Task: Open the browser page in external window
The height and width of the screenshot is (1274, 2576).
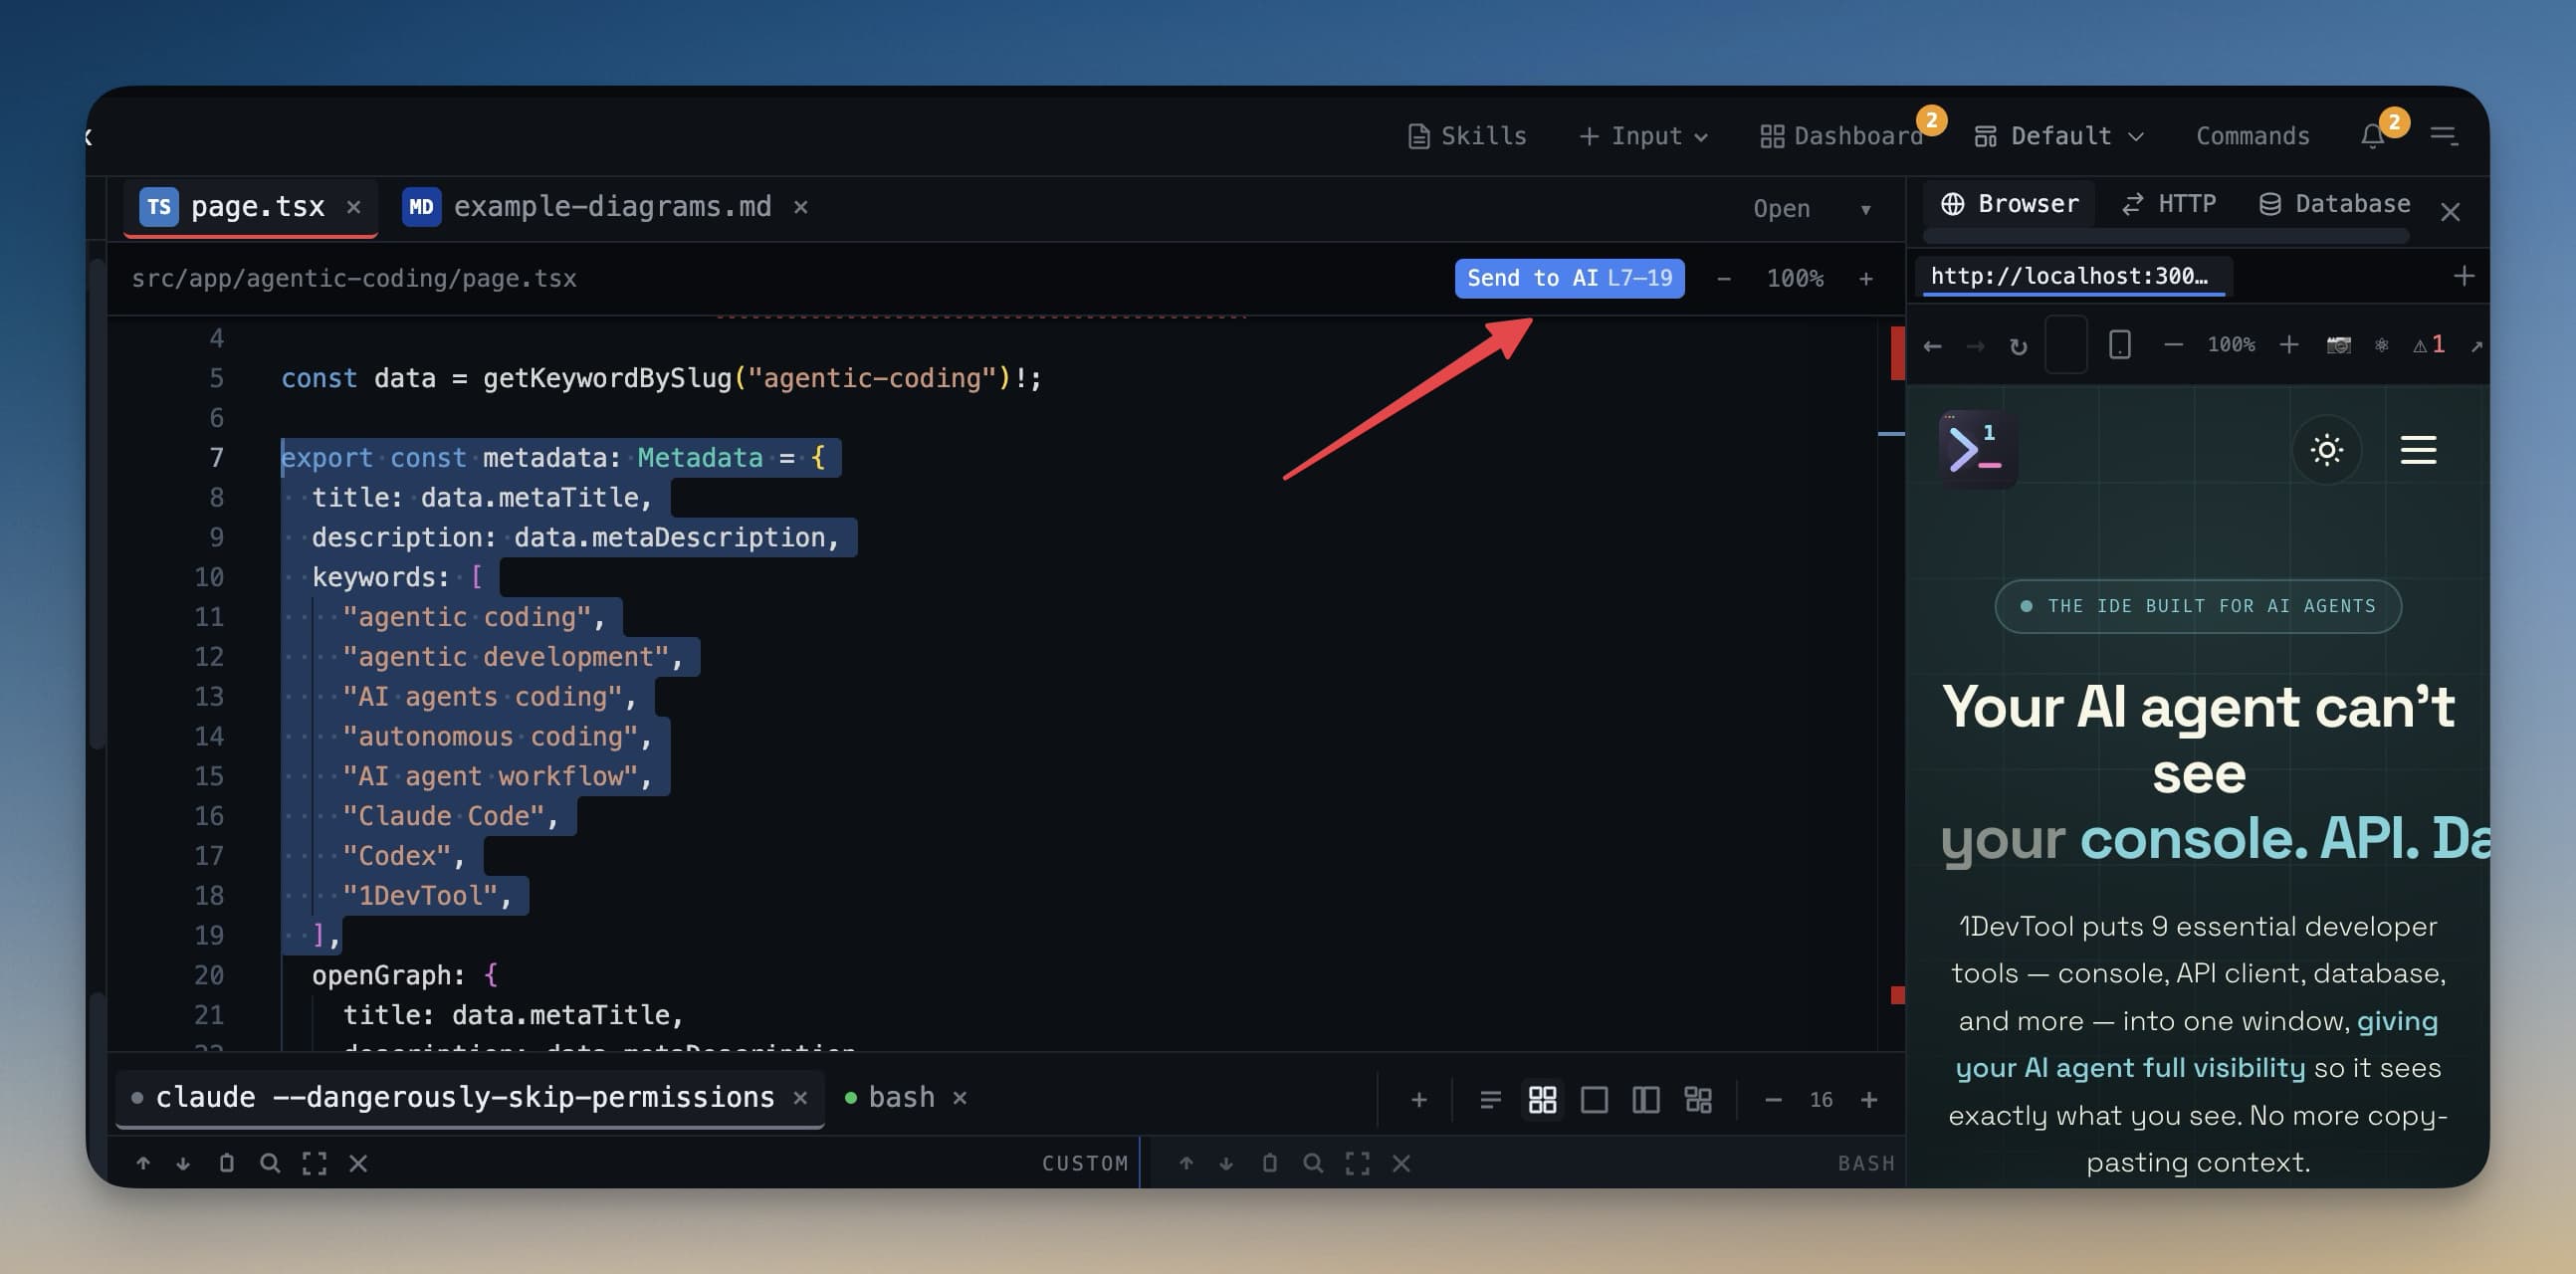Action: coord(2478,344)
